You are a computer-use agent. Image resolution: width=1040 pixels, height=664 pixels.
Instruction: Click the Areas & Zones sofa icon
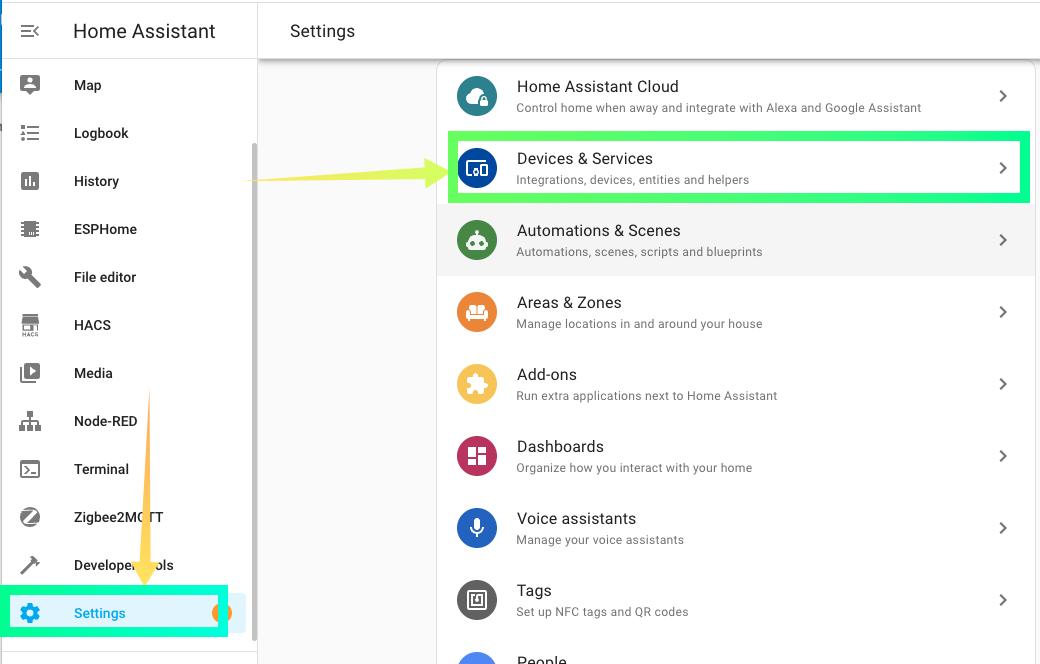[x=477, y=312]
